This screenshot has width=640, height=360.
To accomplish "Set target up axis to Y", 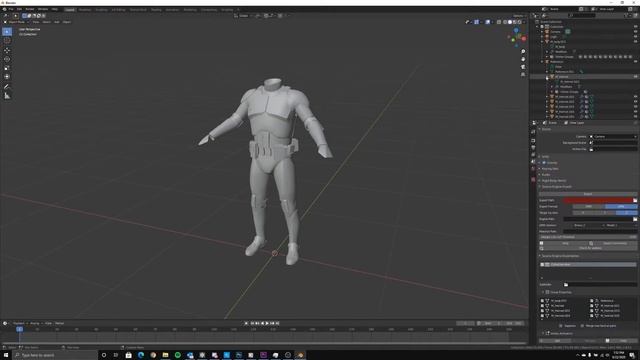I will pos(604,213).
